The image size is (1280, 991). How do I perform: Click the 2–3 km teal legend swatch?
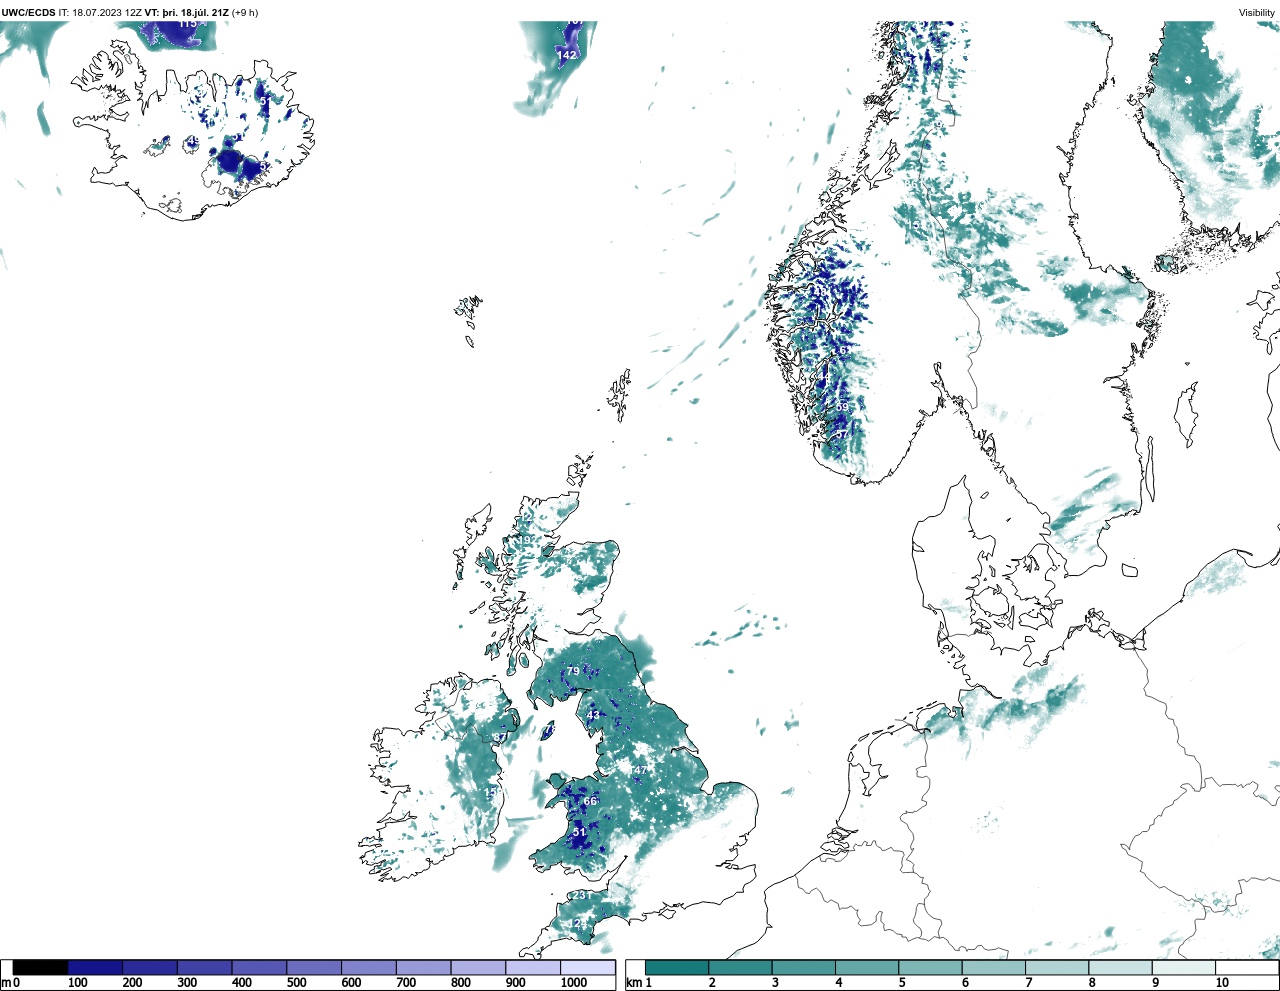click(740, 967)
